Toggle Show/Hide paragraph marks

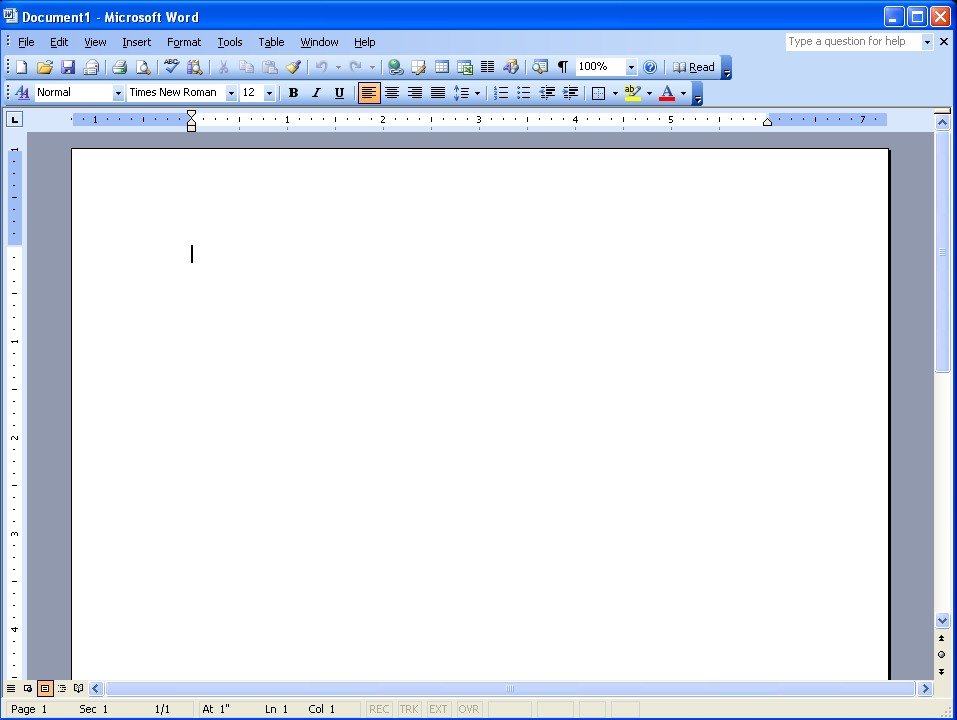click(562, 67)
